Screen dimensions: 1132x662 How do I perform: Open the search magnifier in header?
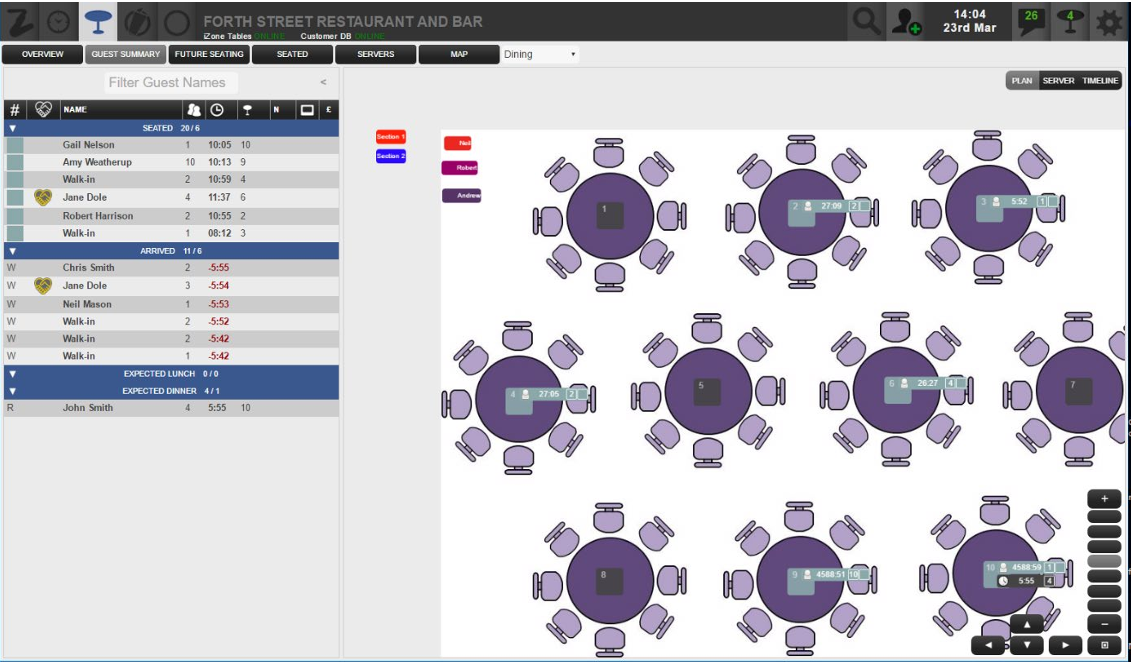pyautogui.click(x=867, y=21)
